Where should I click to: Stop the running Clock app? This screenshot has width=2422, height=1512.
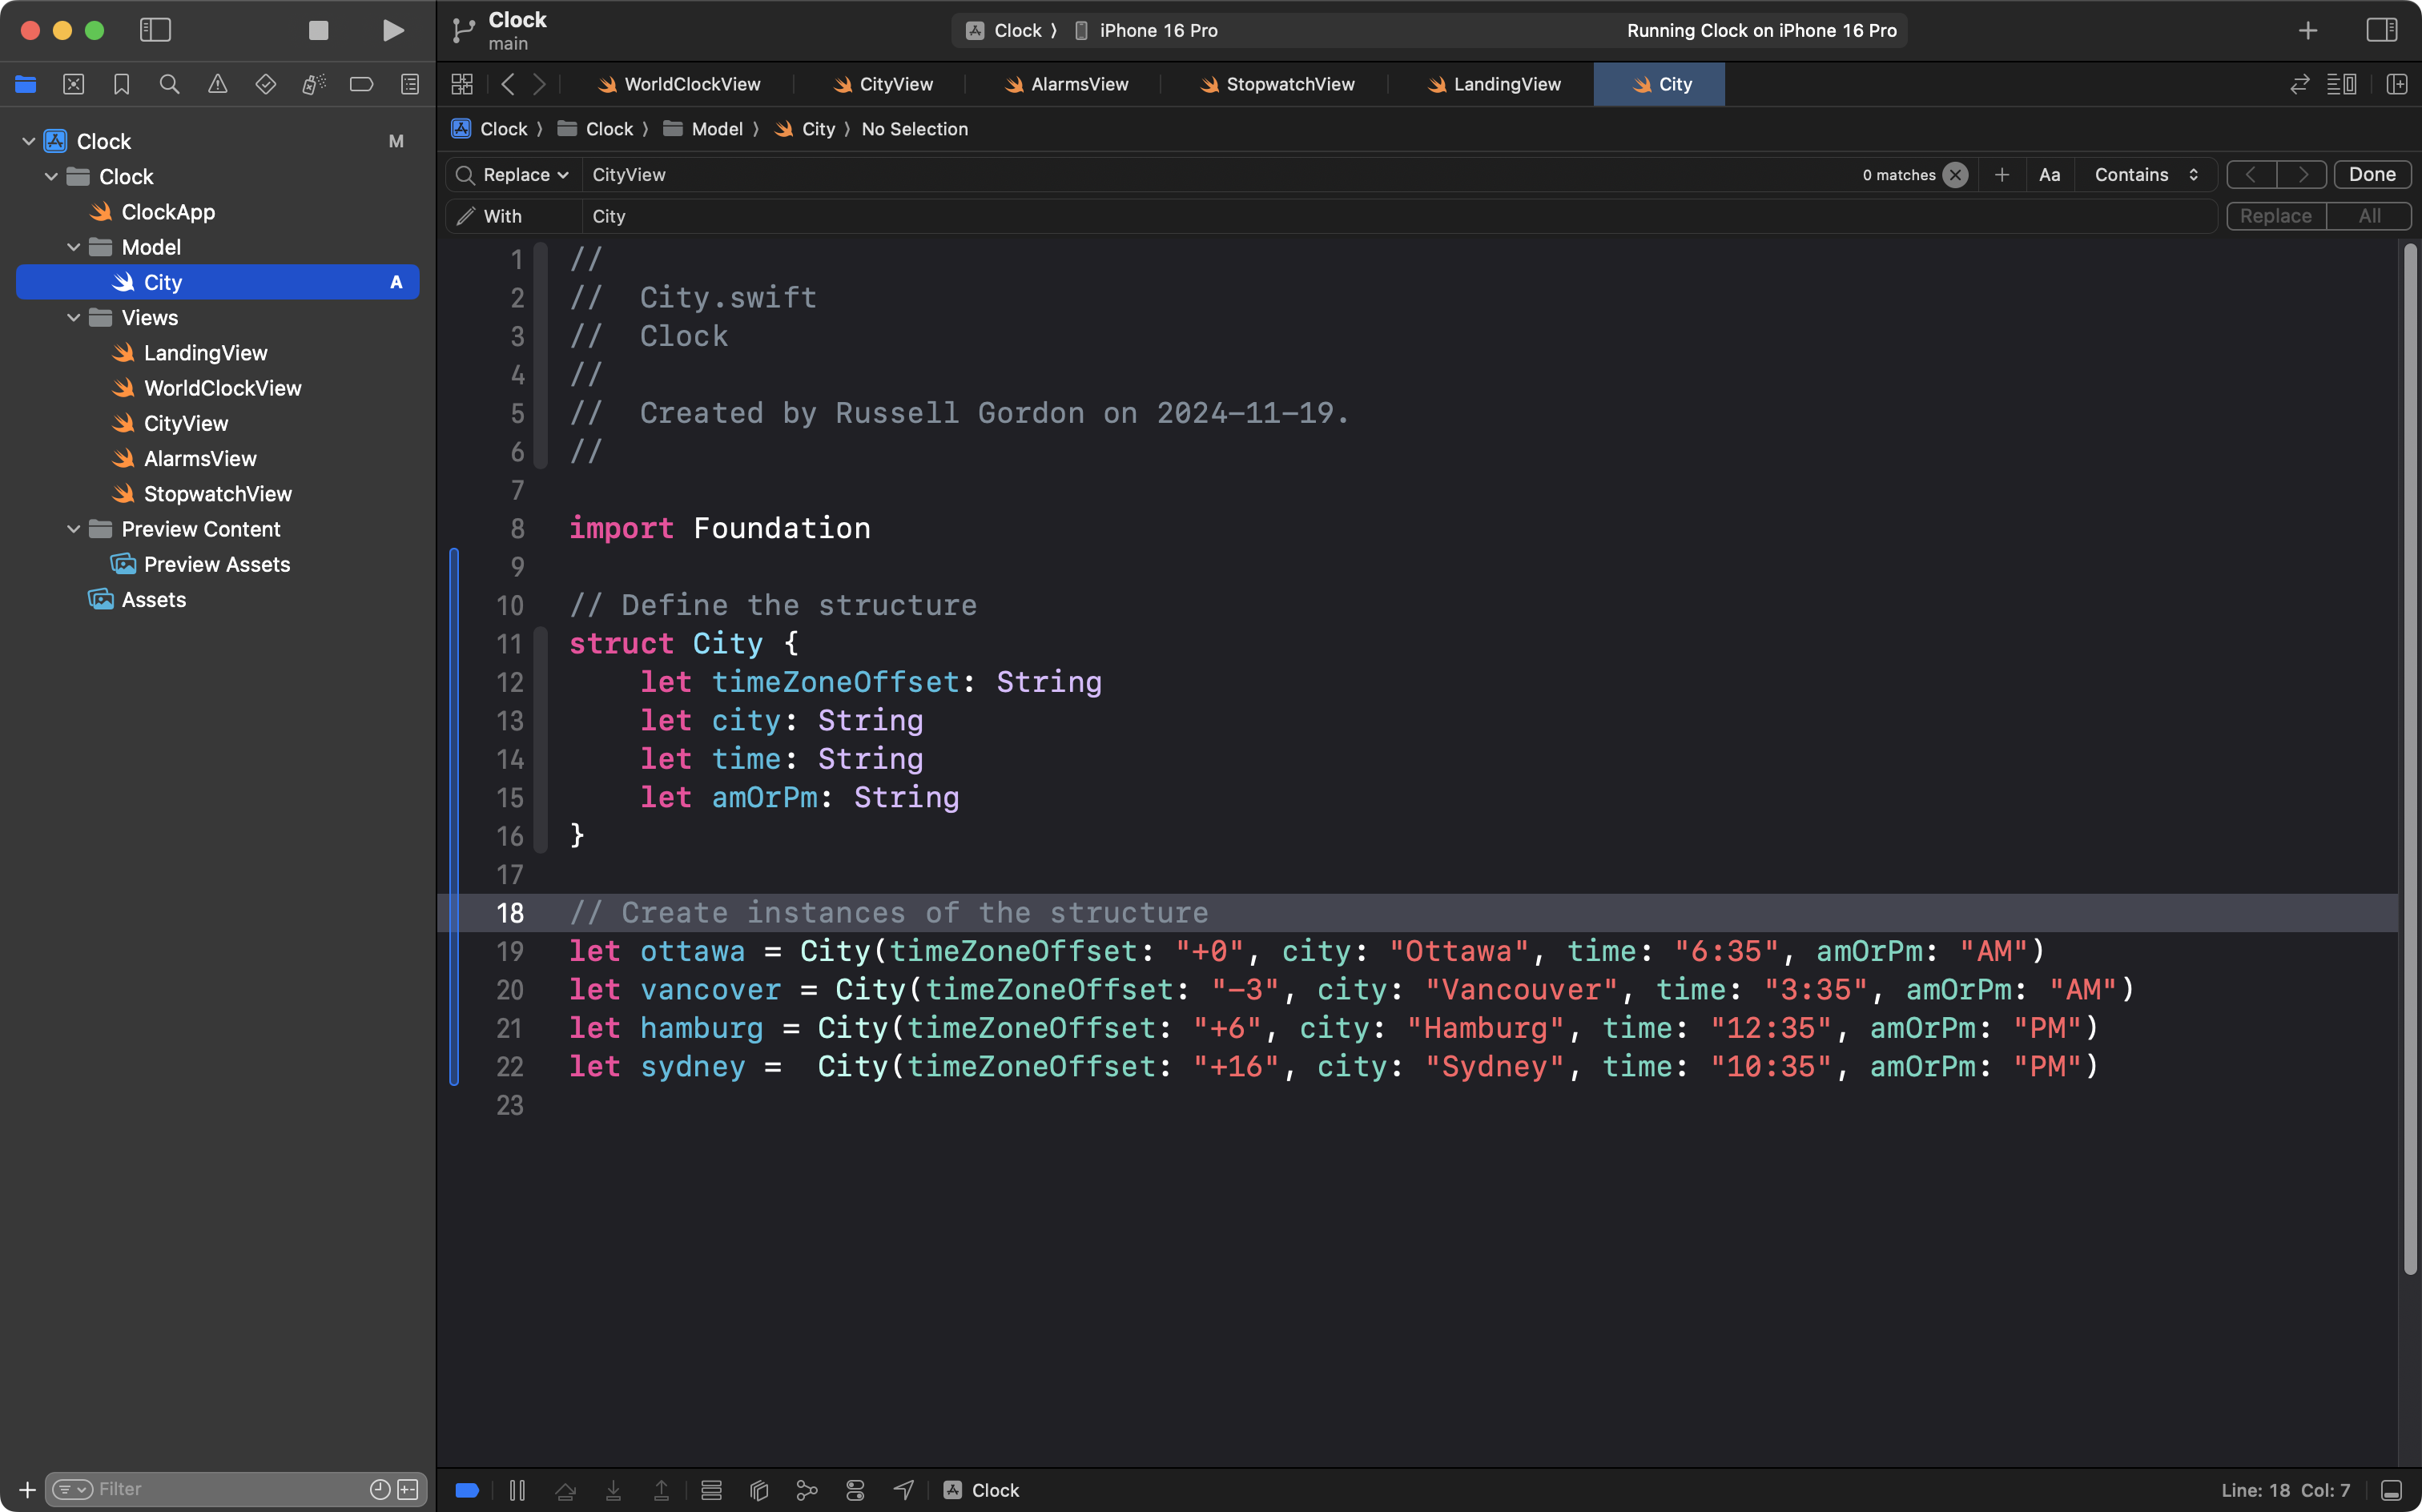point(318,30)
